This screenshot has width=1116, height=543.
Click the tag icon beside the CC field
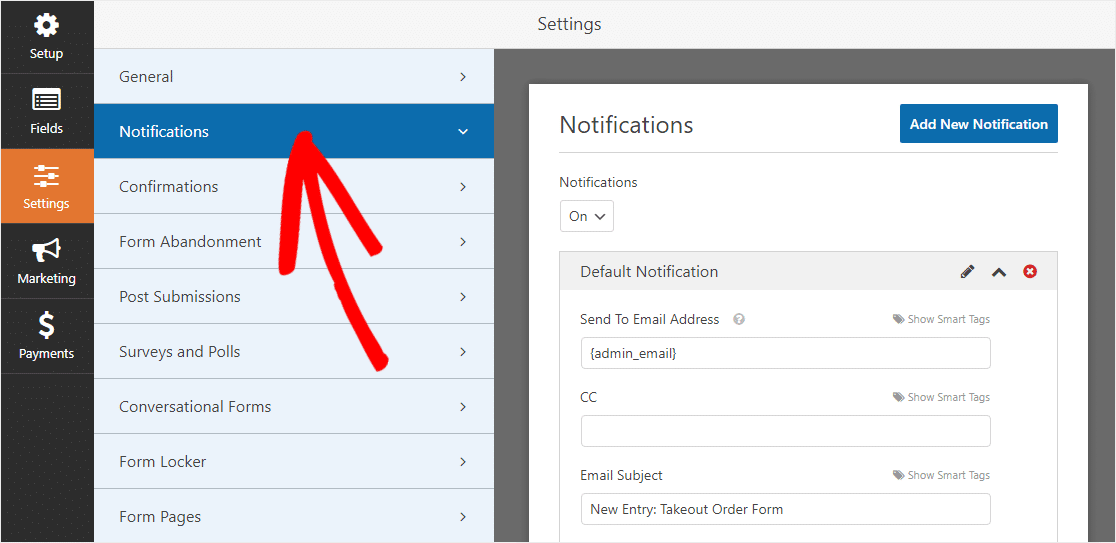tap(898, 397)
